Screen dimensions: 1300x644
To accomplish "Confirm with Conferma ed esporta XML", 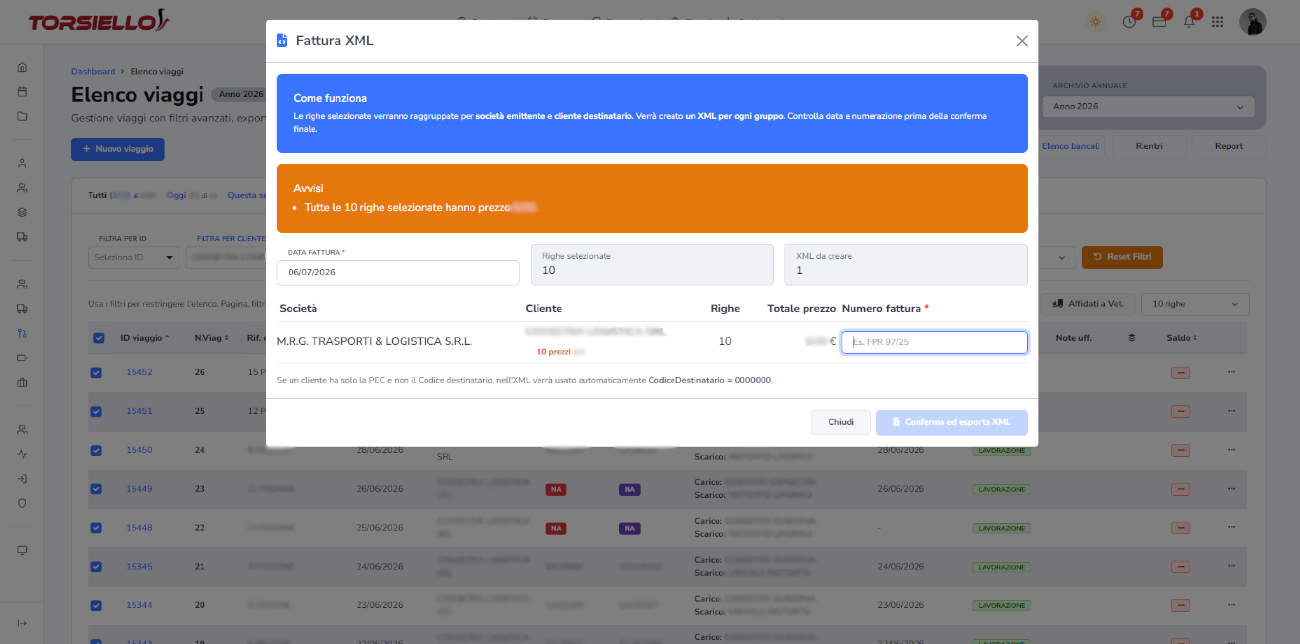I will click(x=952, y=422).
